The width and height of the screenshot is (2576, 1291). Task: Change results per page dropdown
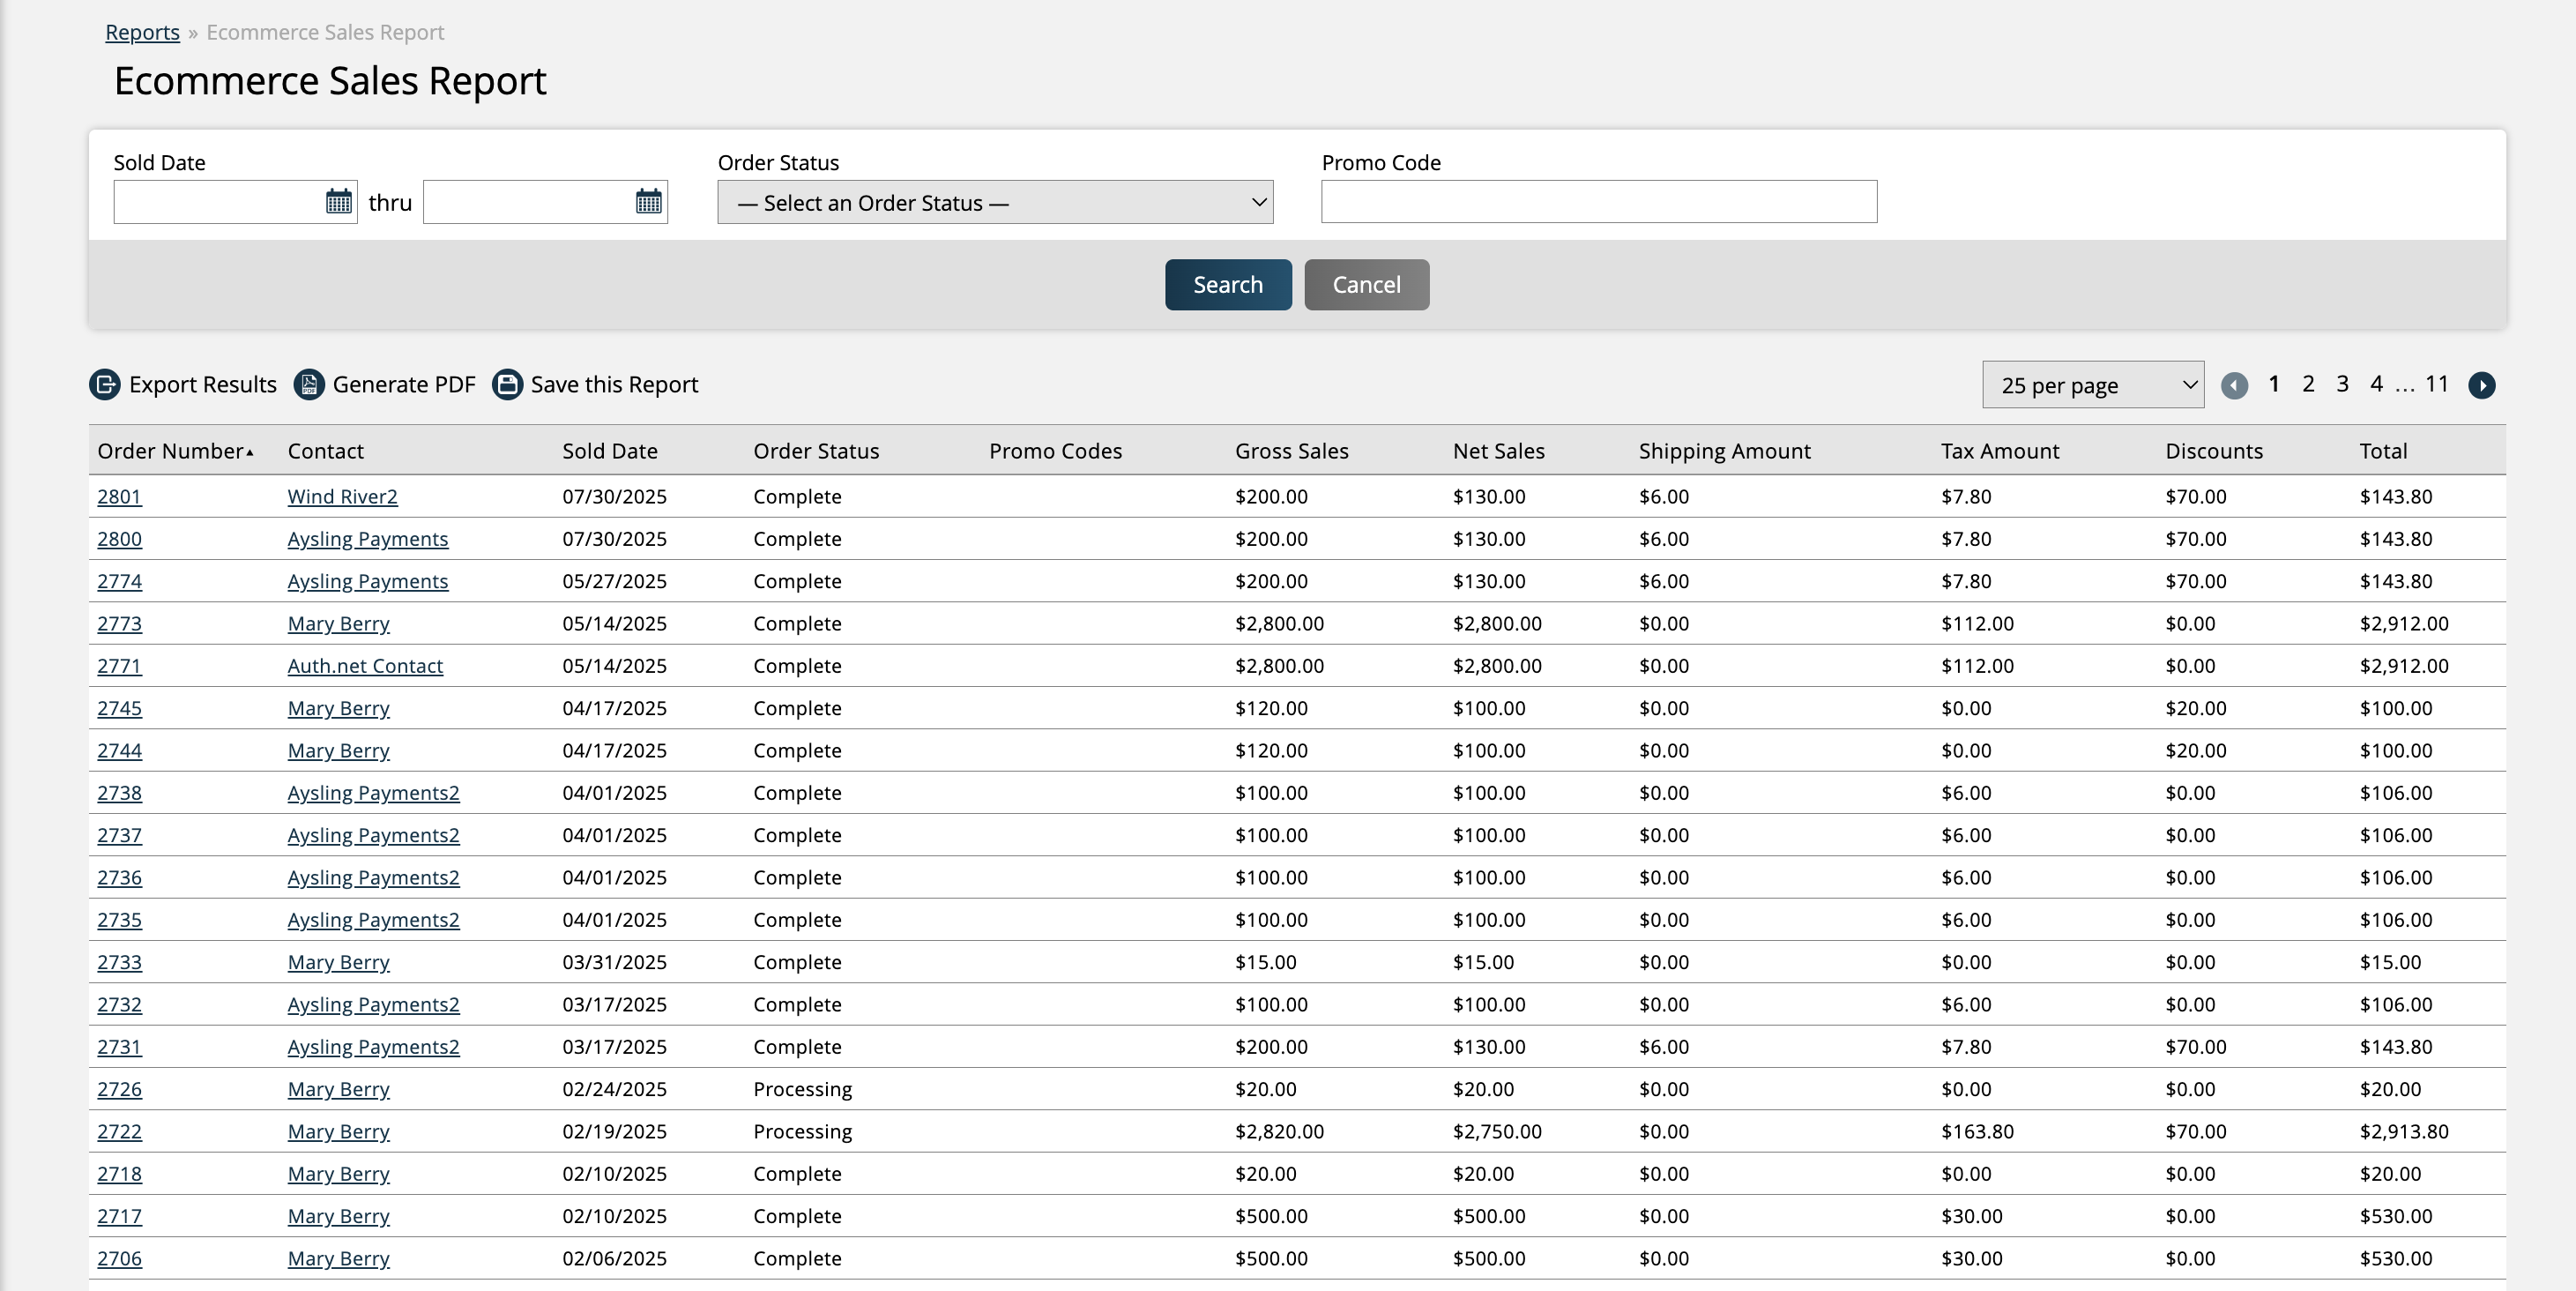[x=2092, y=384]
